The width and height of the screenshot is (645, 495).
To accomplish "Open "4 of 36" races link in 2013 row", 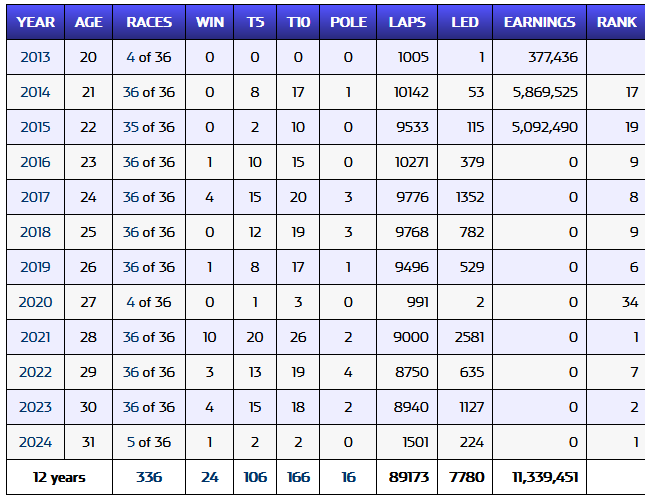I will pyautogui.click(x=149, y=57).
